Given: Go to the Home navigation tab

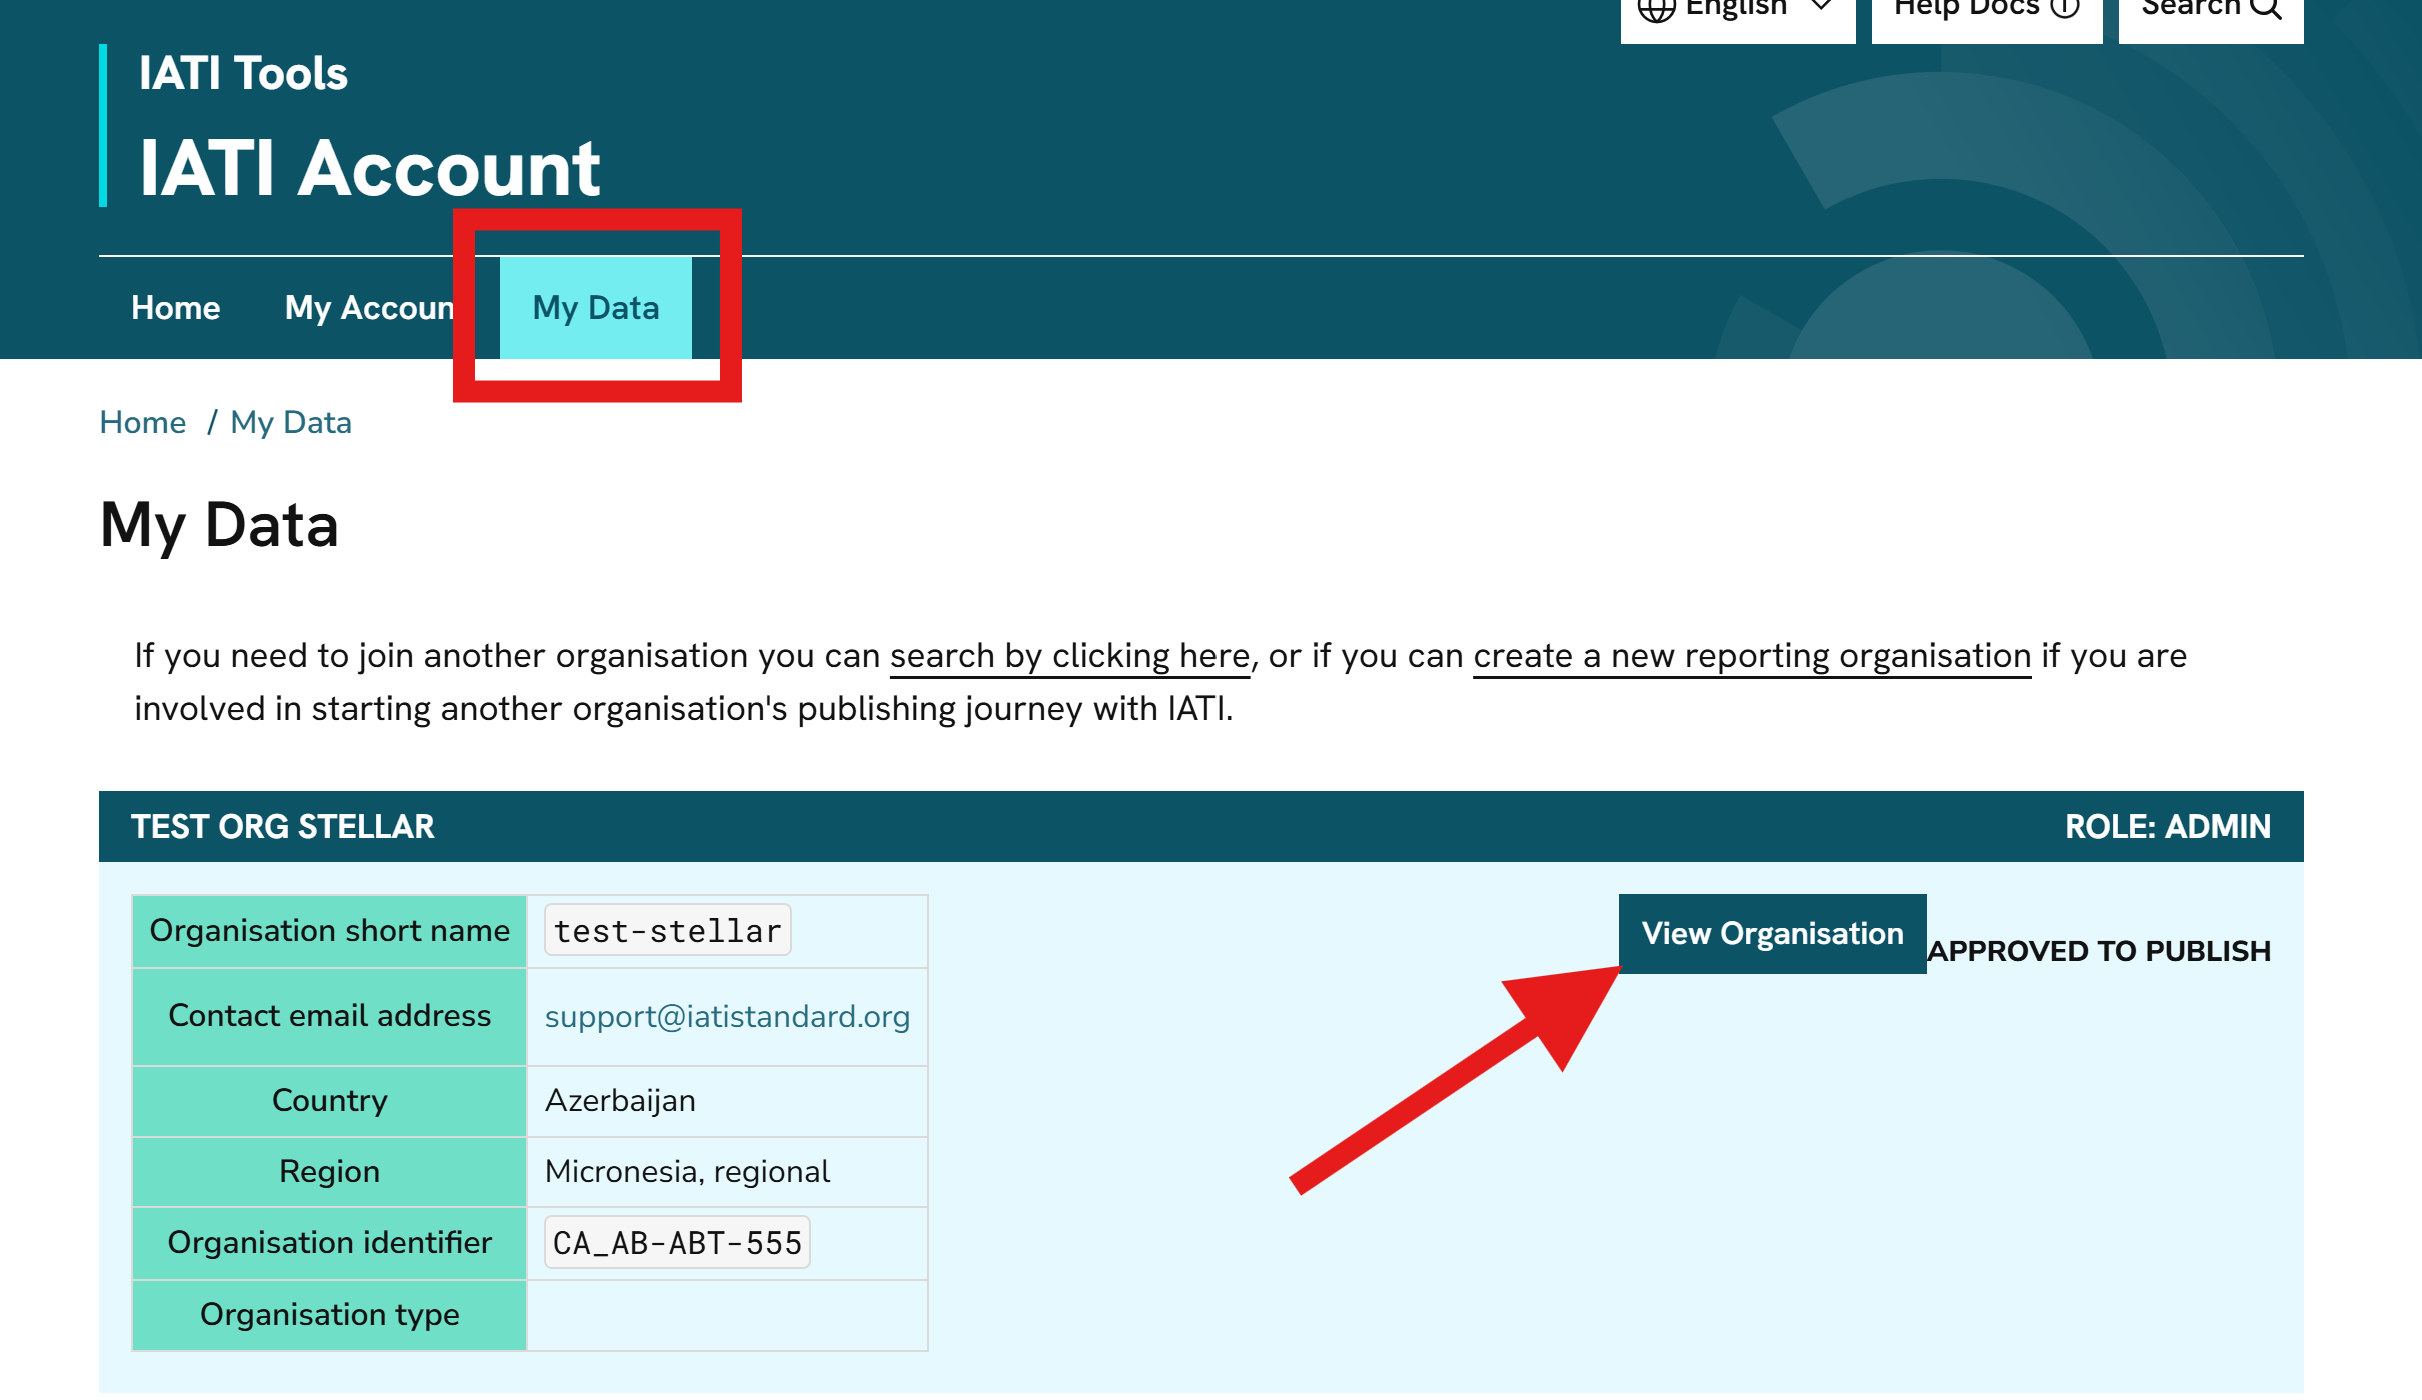Looking at the screenshot, I should click(175, 308).
